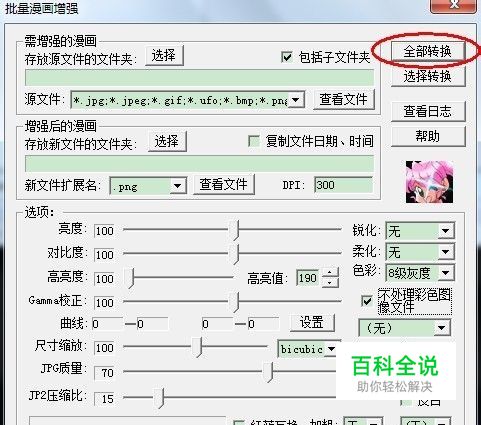Click 选择 next to 存放源文件的文件夹
Viewport: 481px width, 425px height.
click(x=164, y=55)
